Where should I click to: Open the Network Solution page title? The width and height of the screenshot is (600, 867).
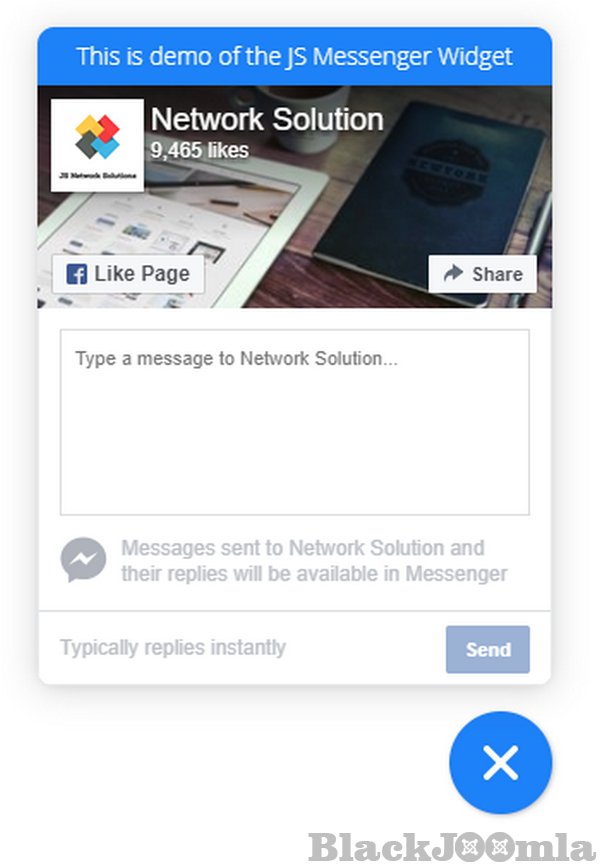click(x=267, y=119)
